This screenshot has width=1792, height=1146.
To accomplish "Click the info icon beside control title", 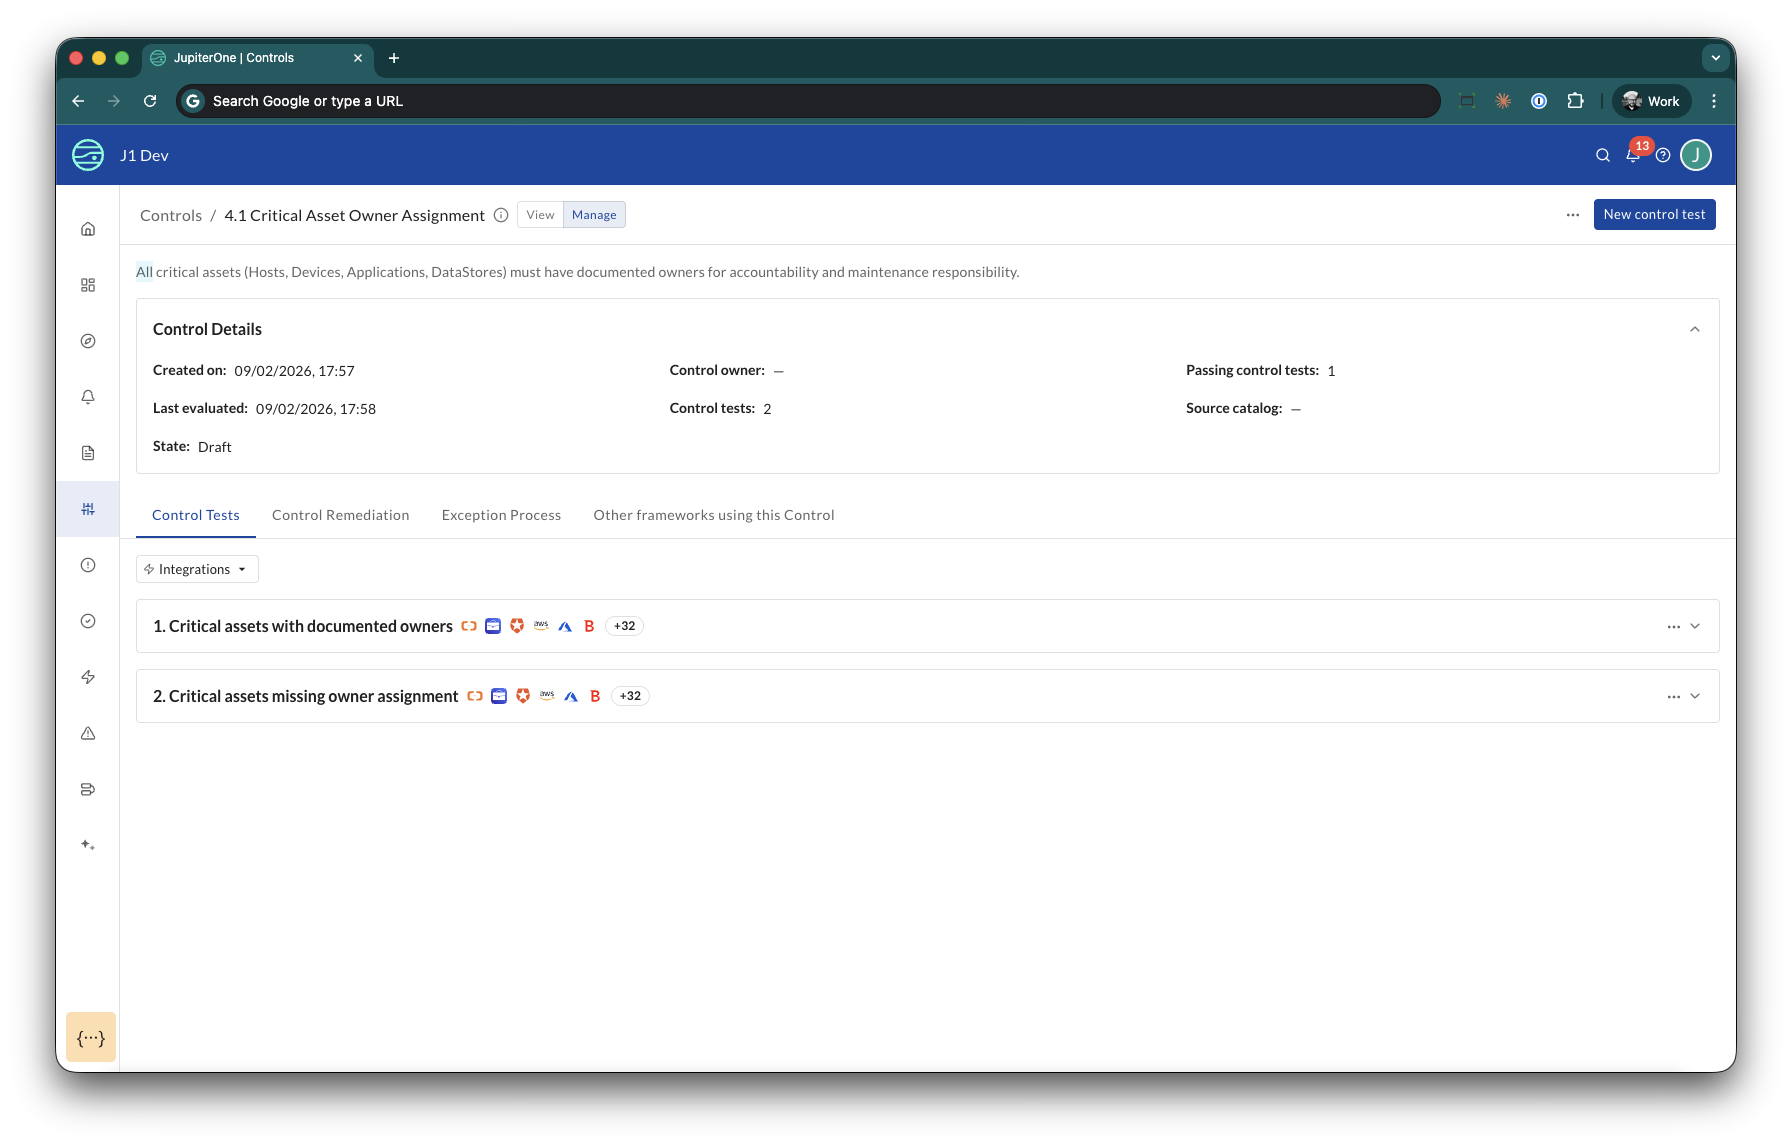I will tap(501, 215).
